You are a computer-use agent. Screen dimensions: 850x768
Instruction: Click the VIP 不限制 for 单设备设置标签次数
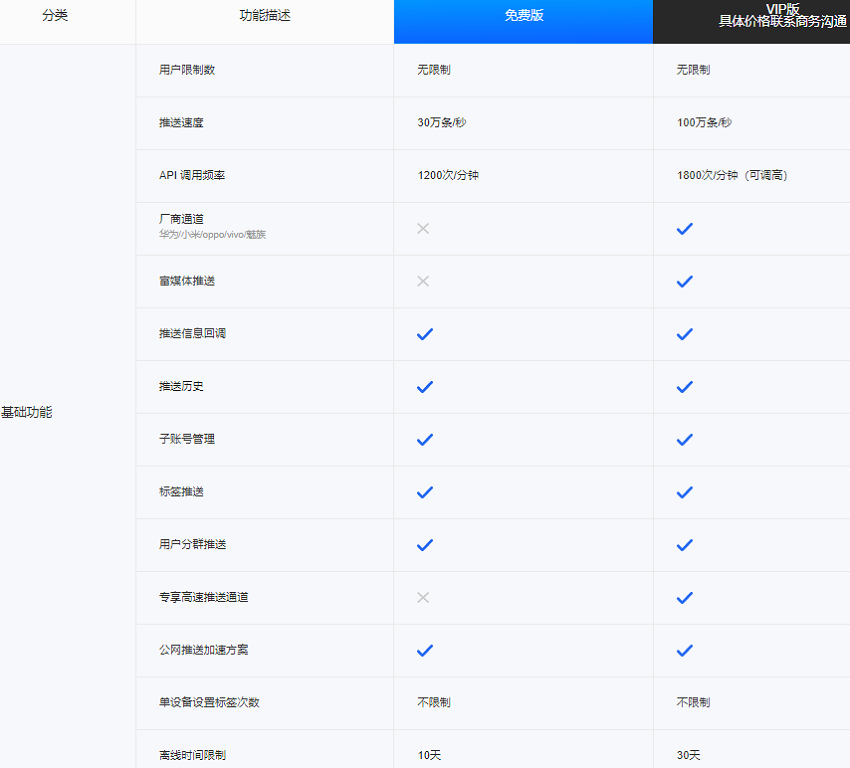coord(693,702)
